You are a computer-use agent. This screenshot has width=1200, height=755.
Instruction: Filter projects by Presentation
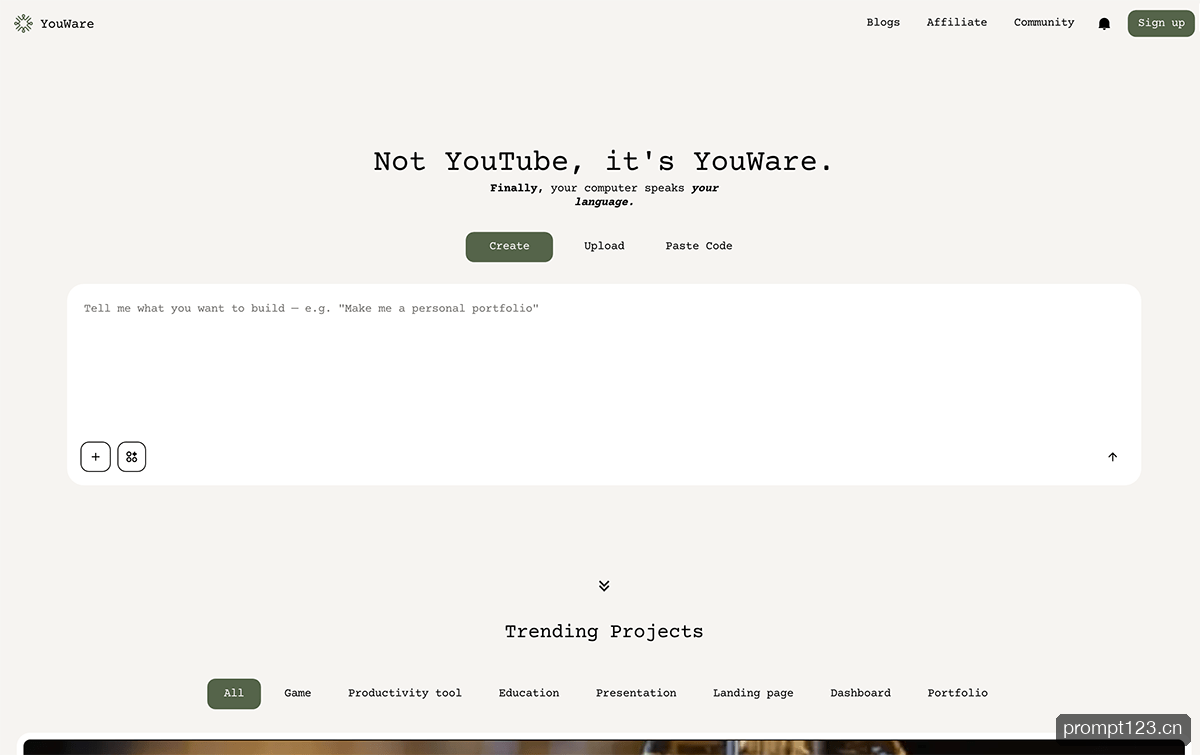tap(636, 693)
